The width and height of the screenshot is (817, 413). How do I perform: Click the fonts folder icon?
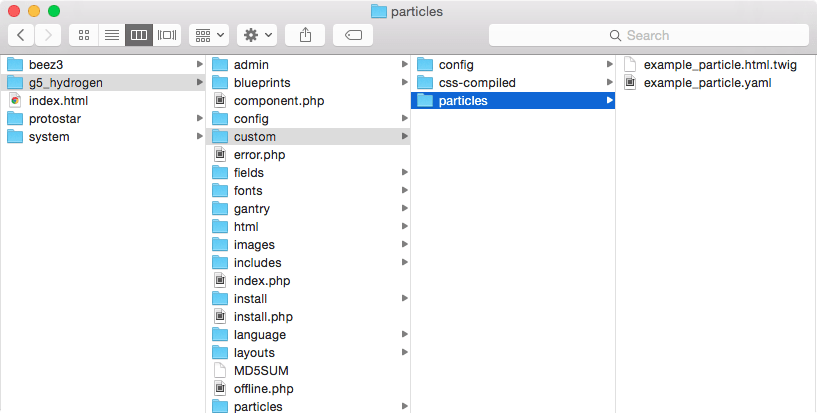click(x=220, y=191)
